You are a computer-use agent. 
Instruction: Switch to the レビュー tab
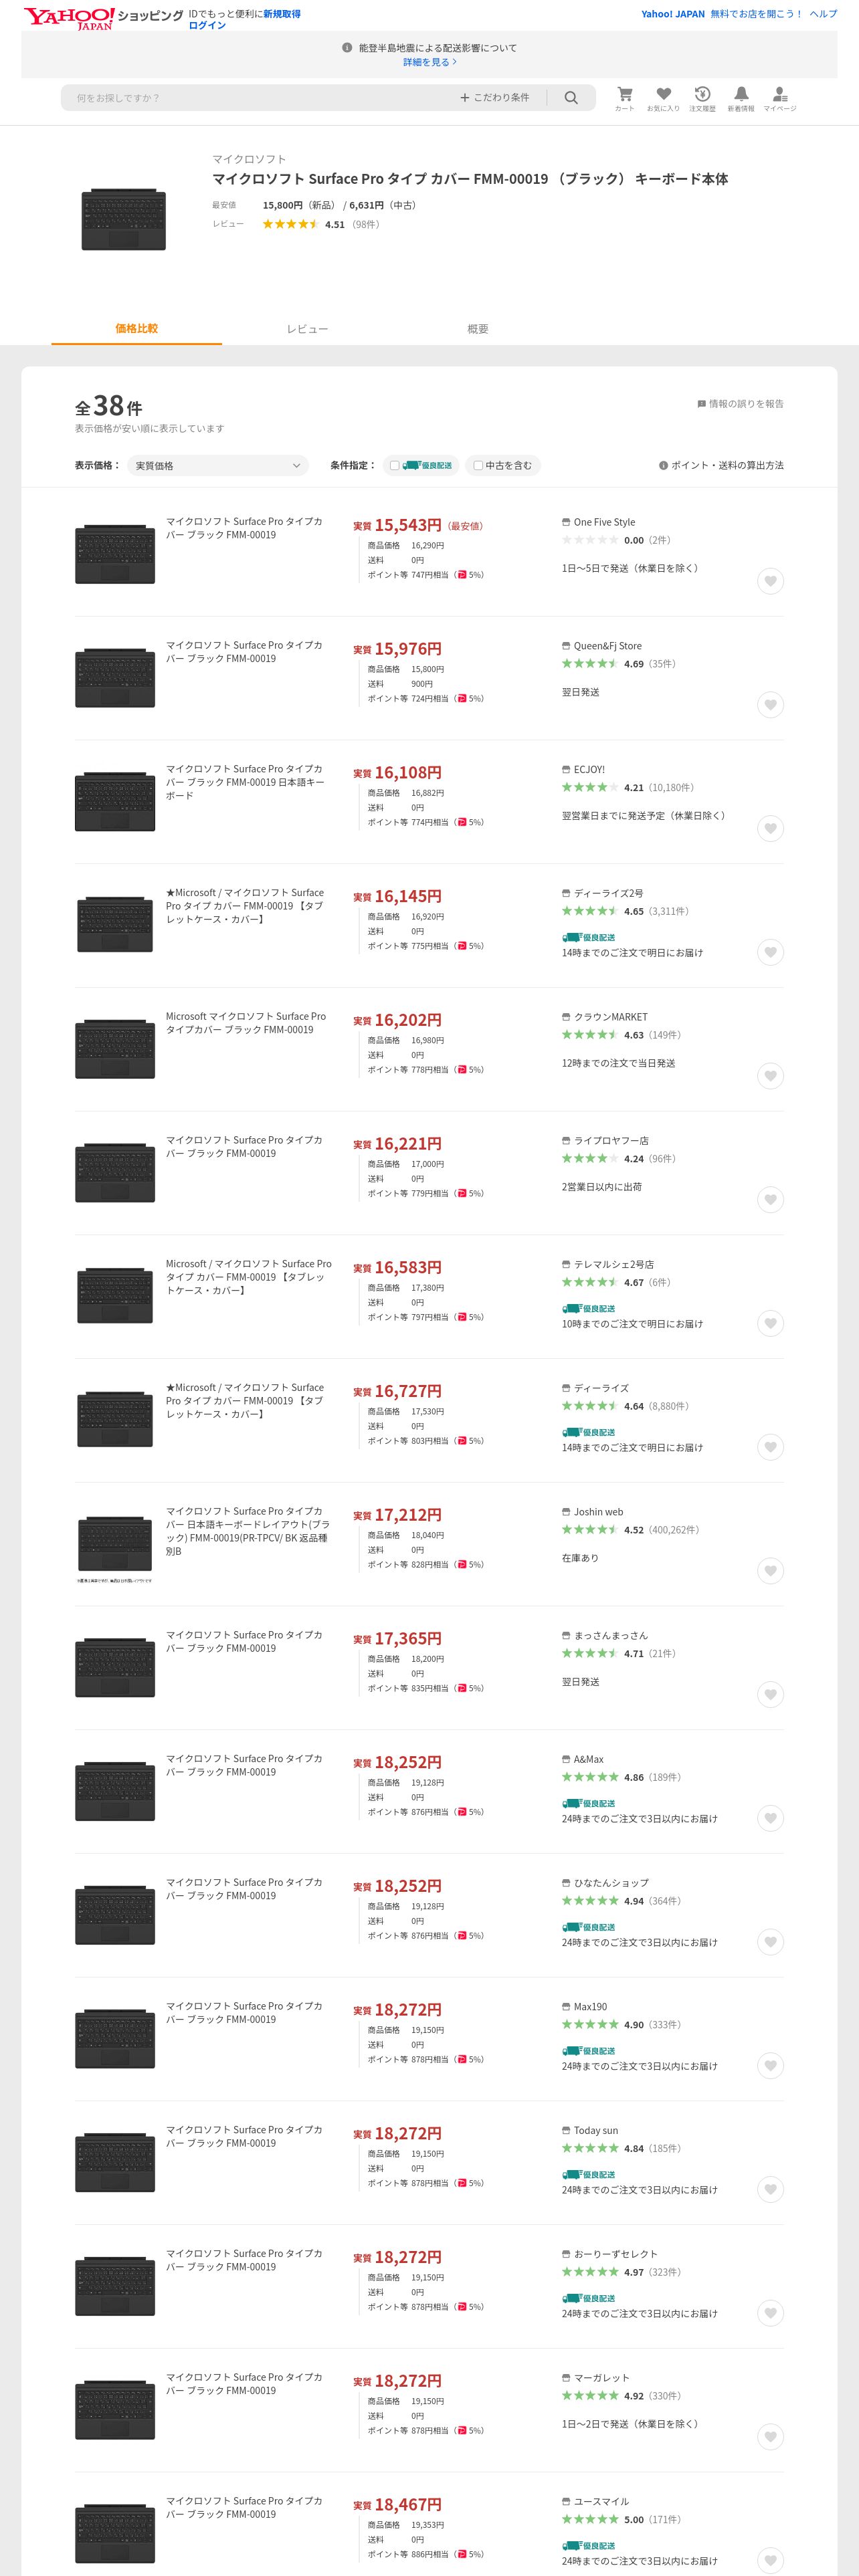coord(307,329)
